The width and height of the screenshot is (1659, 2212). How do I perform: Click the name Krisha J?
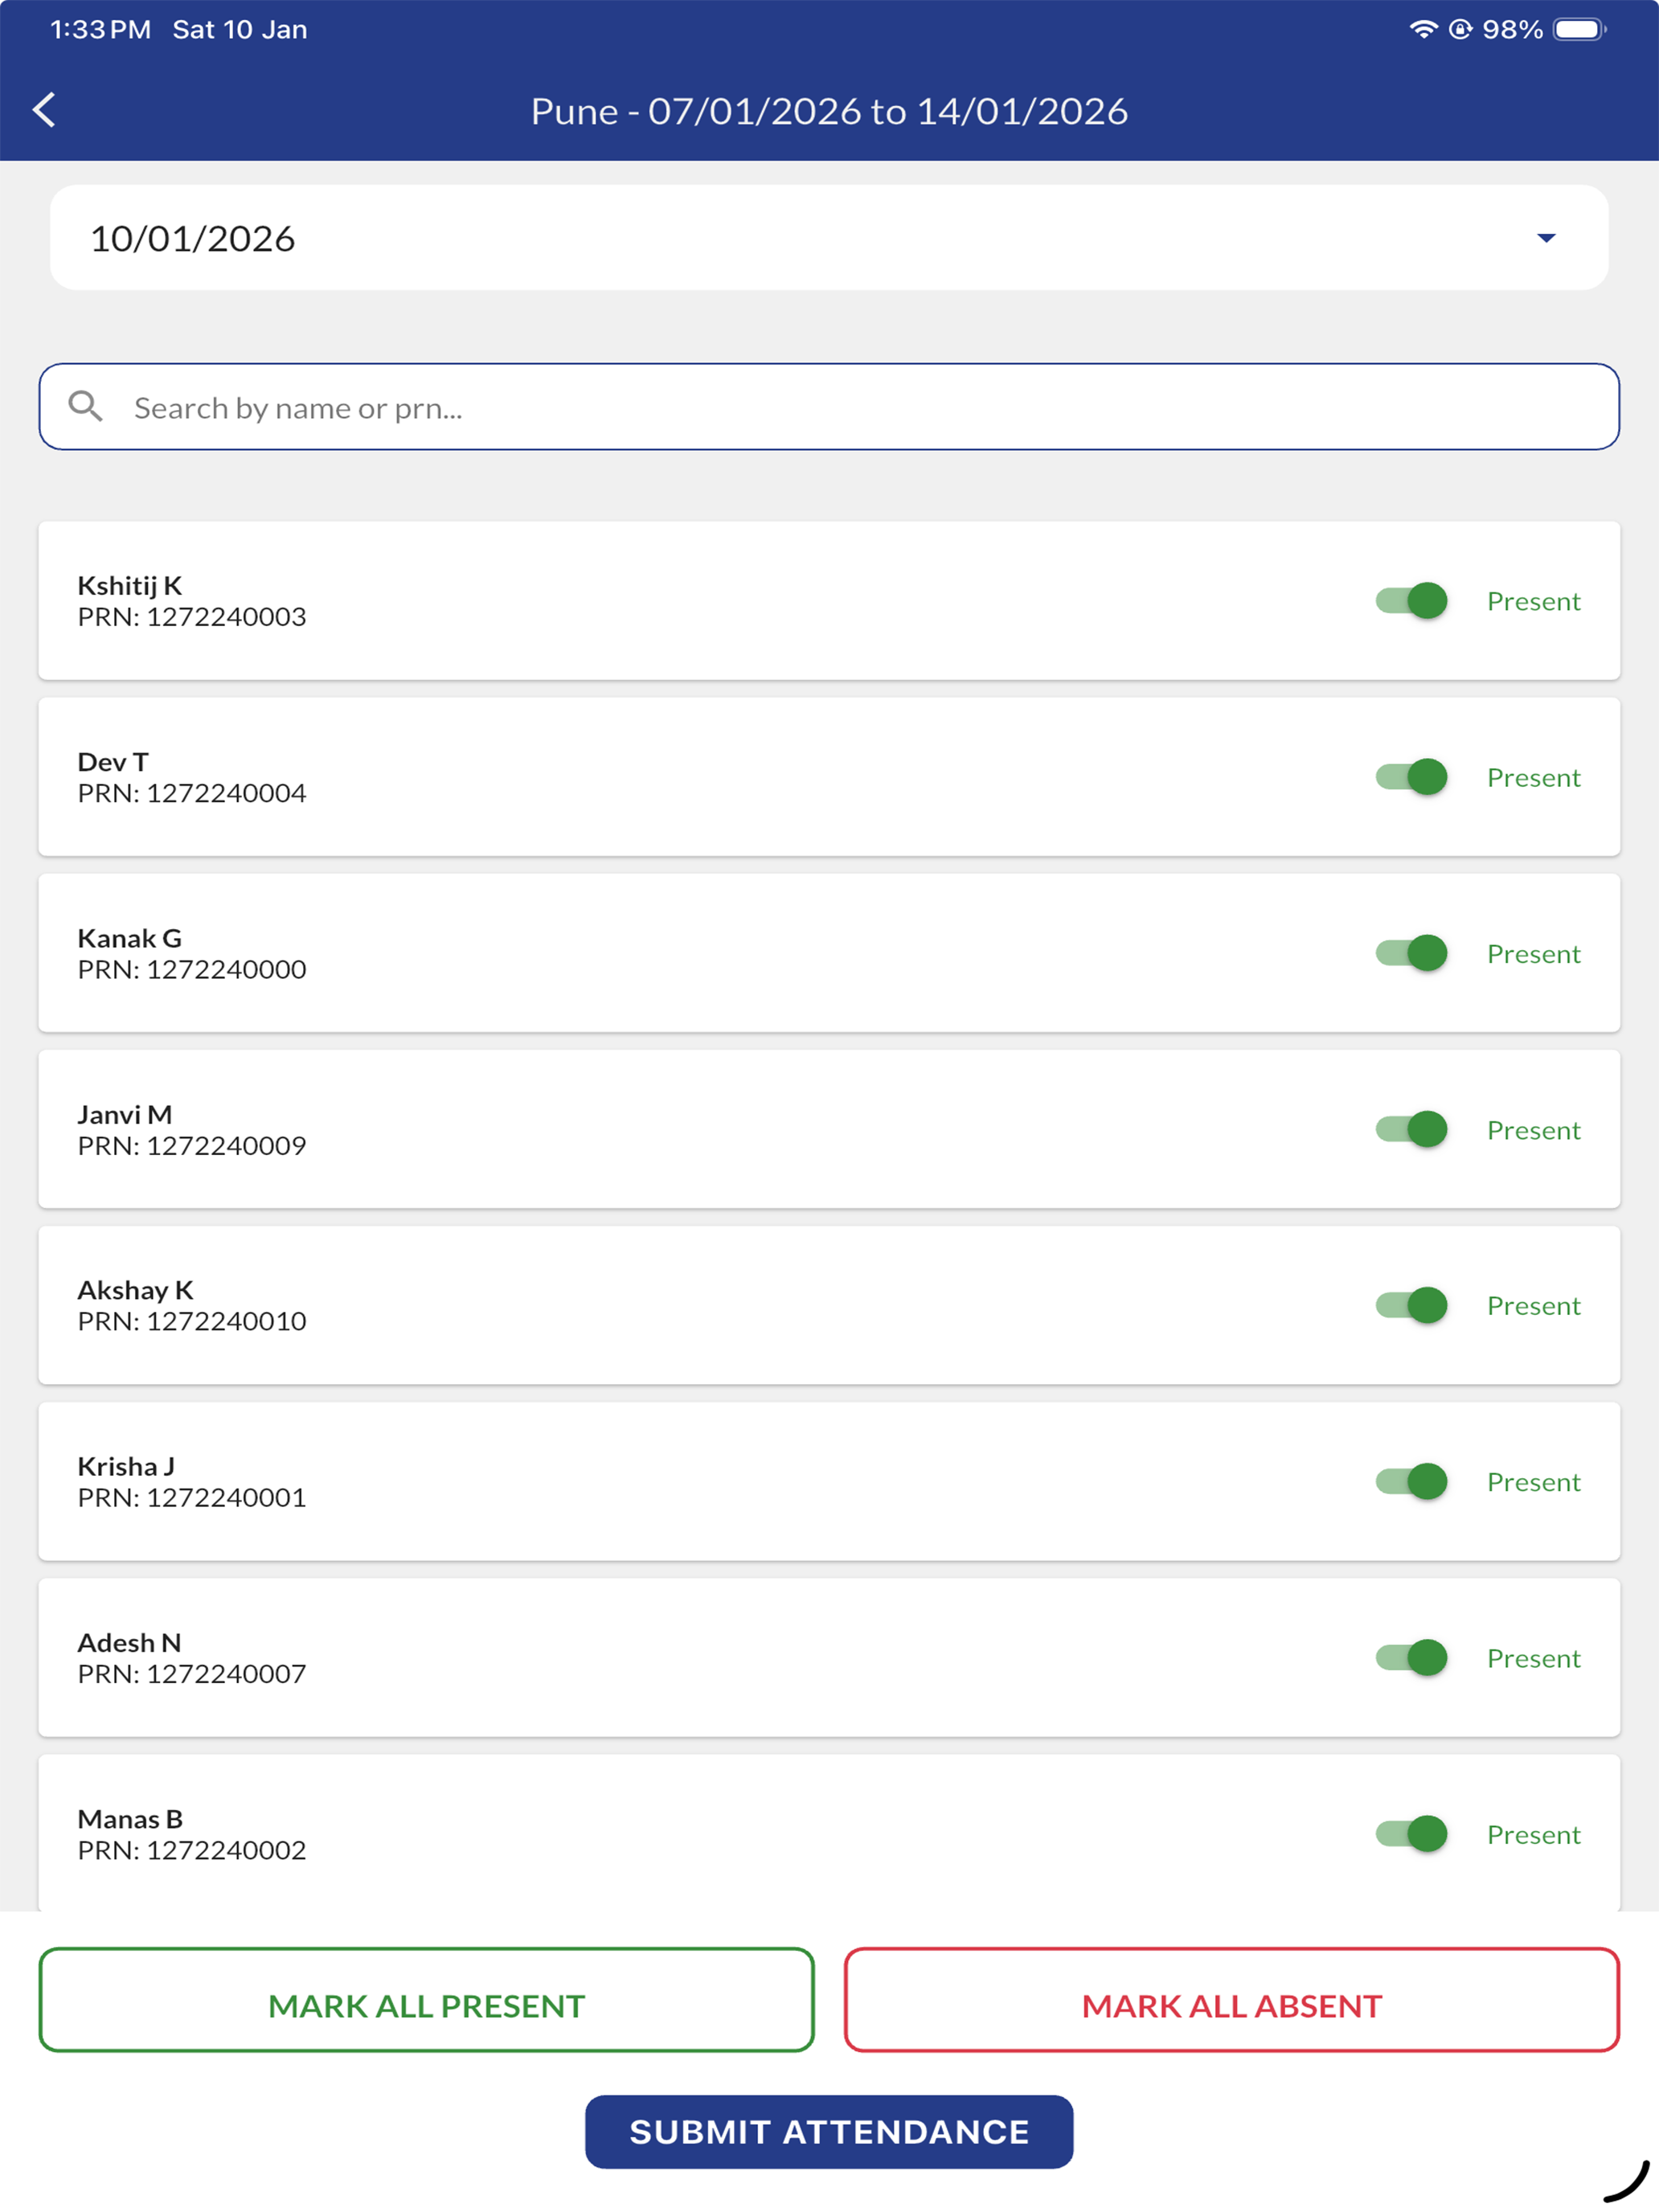pyautogui.click(x=126, y=1466)
